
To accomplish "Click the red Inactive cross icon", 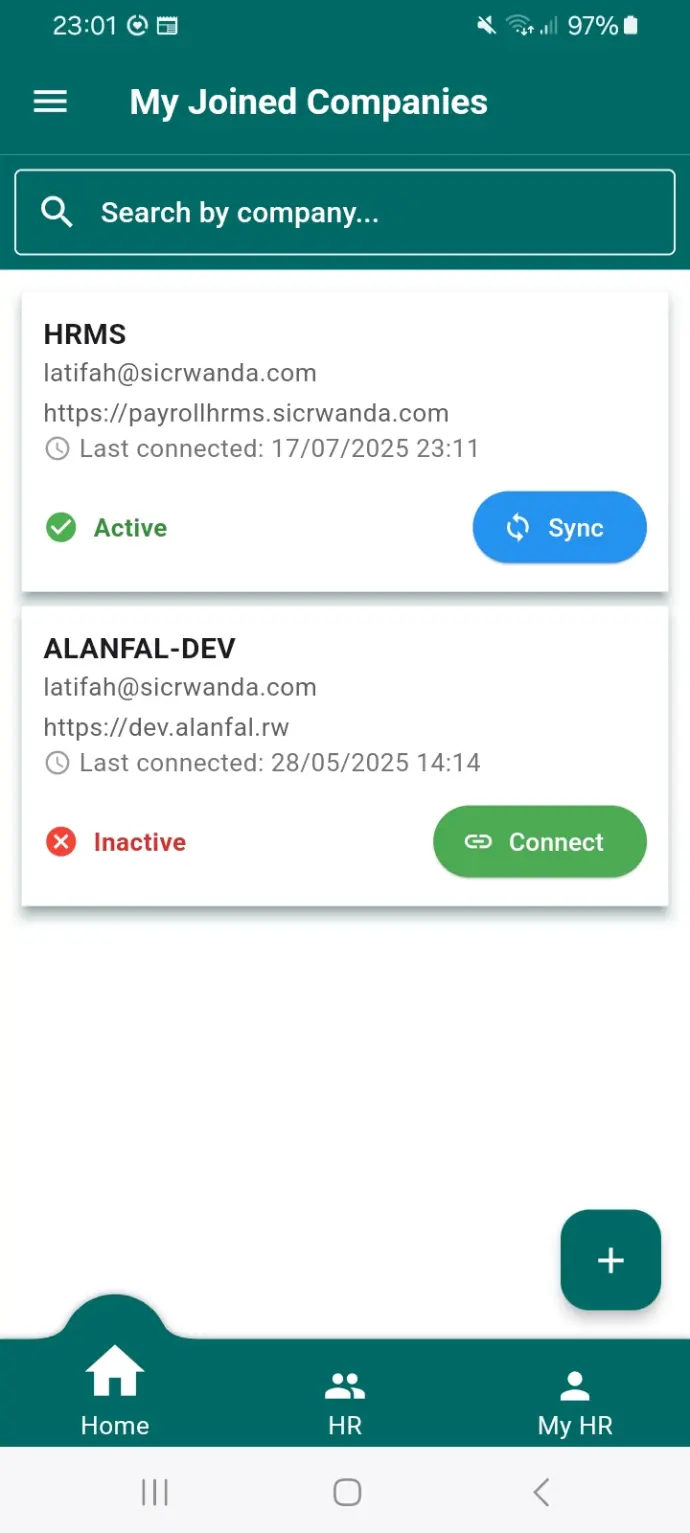I will click(x=61, y=842).
